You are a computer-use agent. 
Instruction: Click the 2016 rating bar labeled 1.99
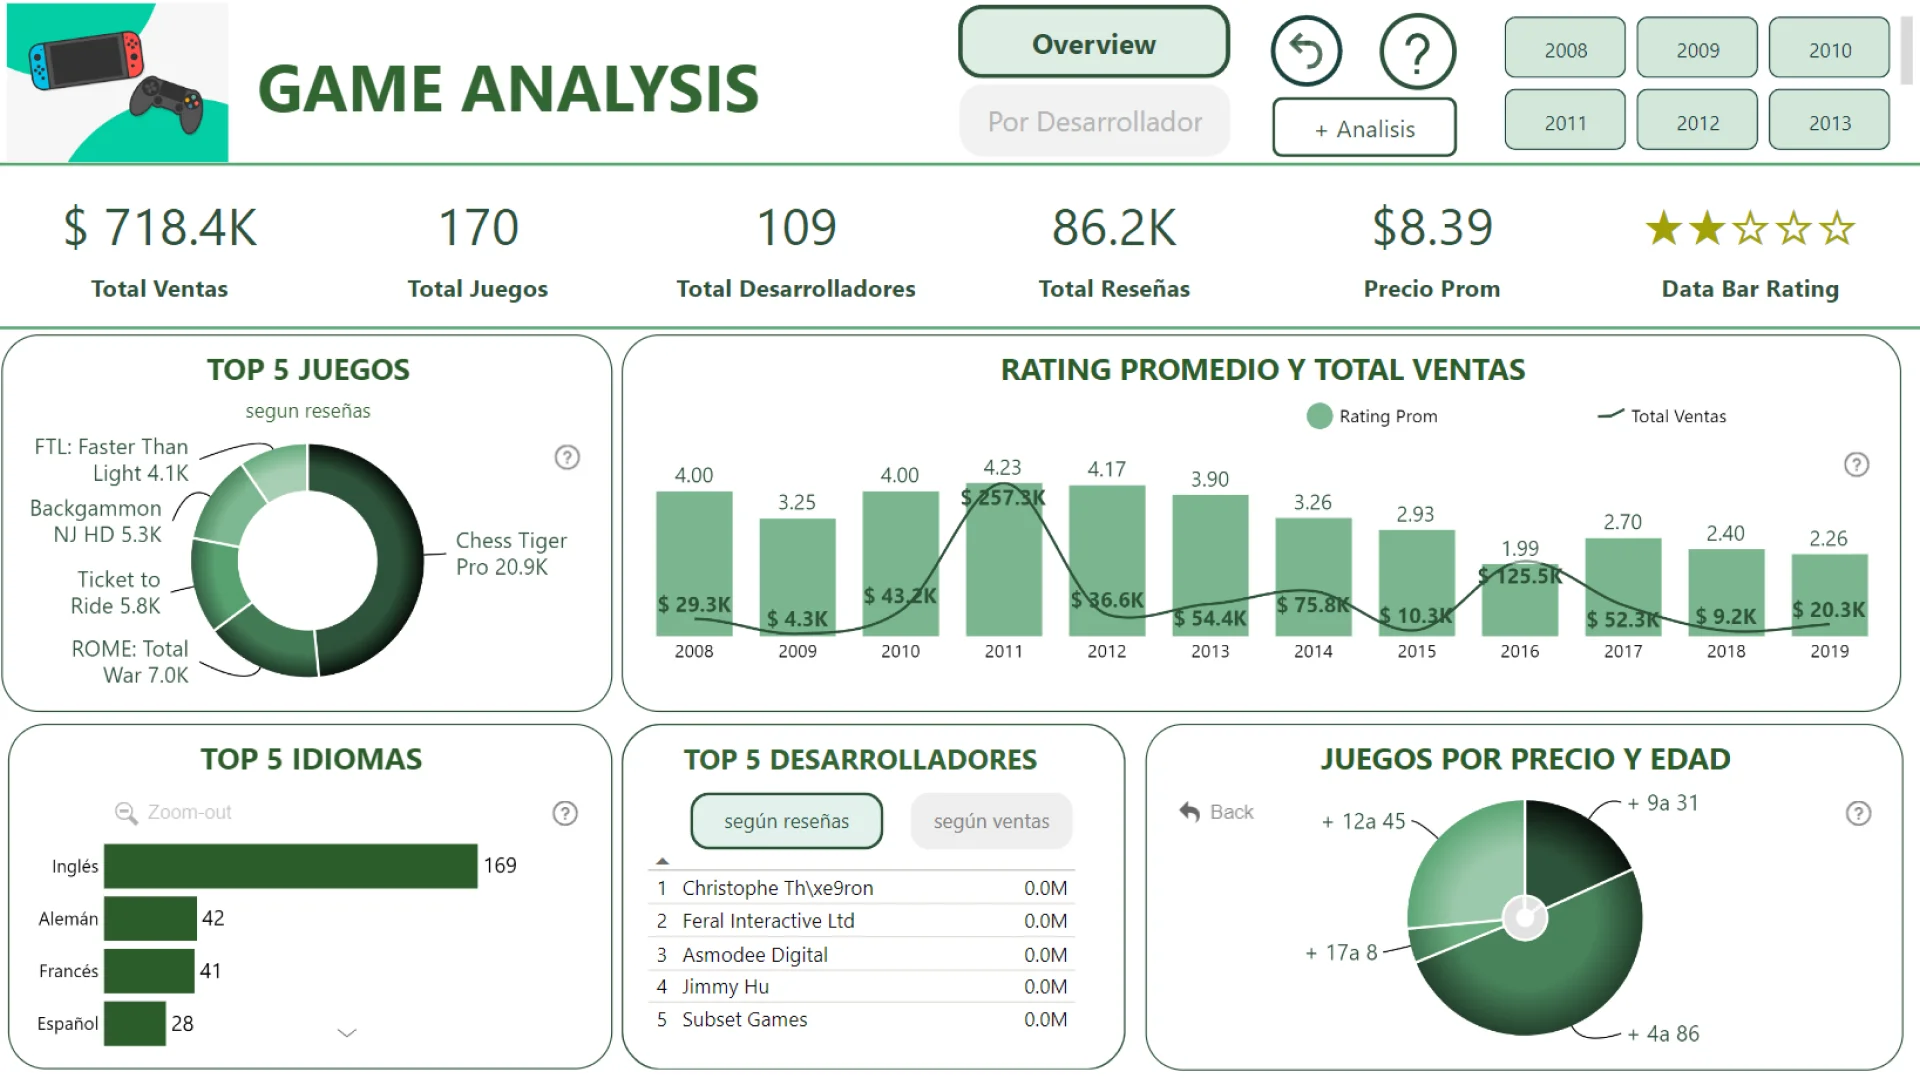click(1519, 600)
